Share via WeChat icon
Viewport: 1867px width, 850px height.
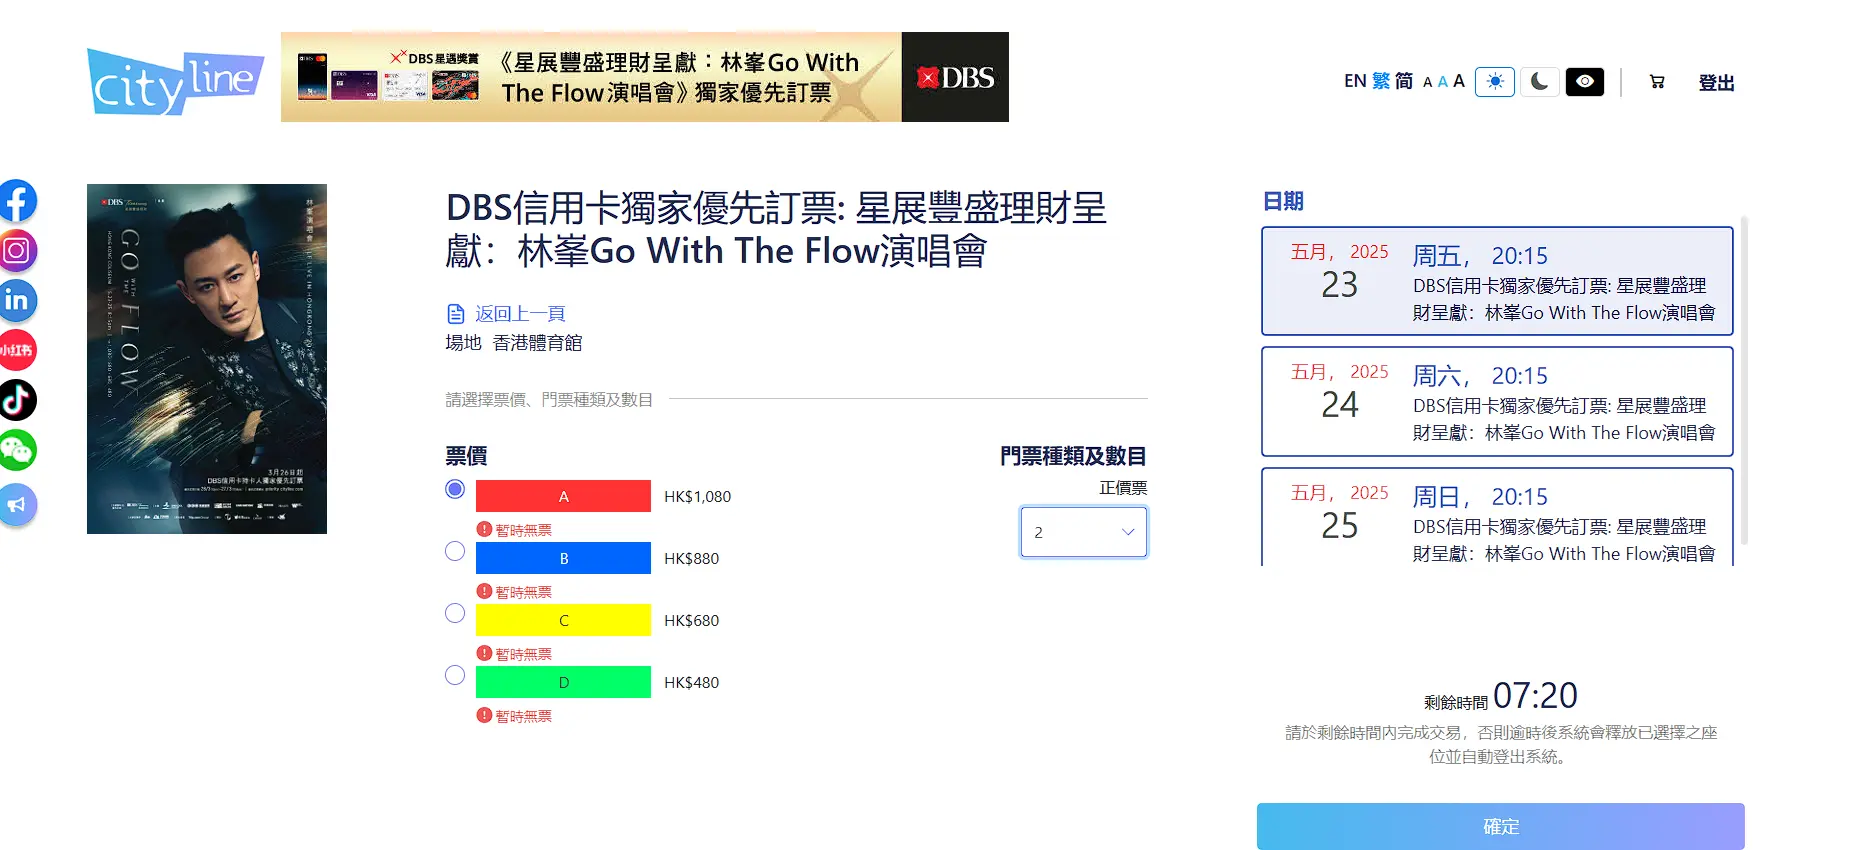[17, 451]
